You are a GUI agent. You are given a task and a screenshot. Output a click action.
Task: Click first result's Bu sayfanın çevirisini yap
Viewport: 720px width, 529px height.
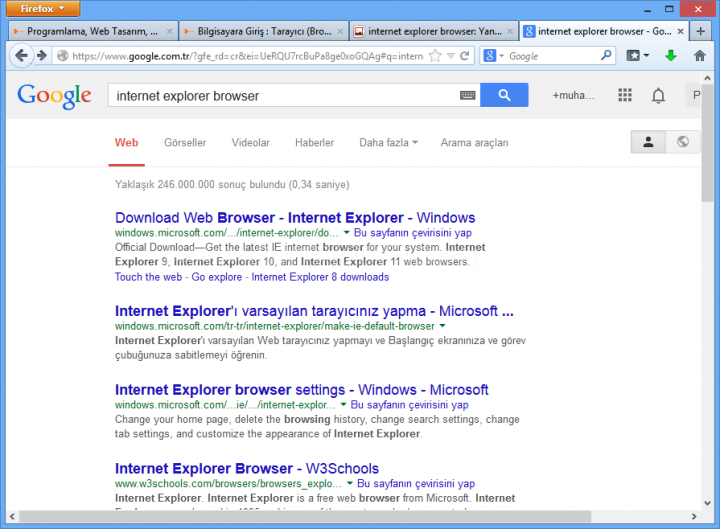413,233
